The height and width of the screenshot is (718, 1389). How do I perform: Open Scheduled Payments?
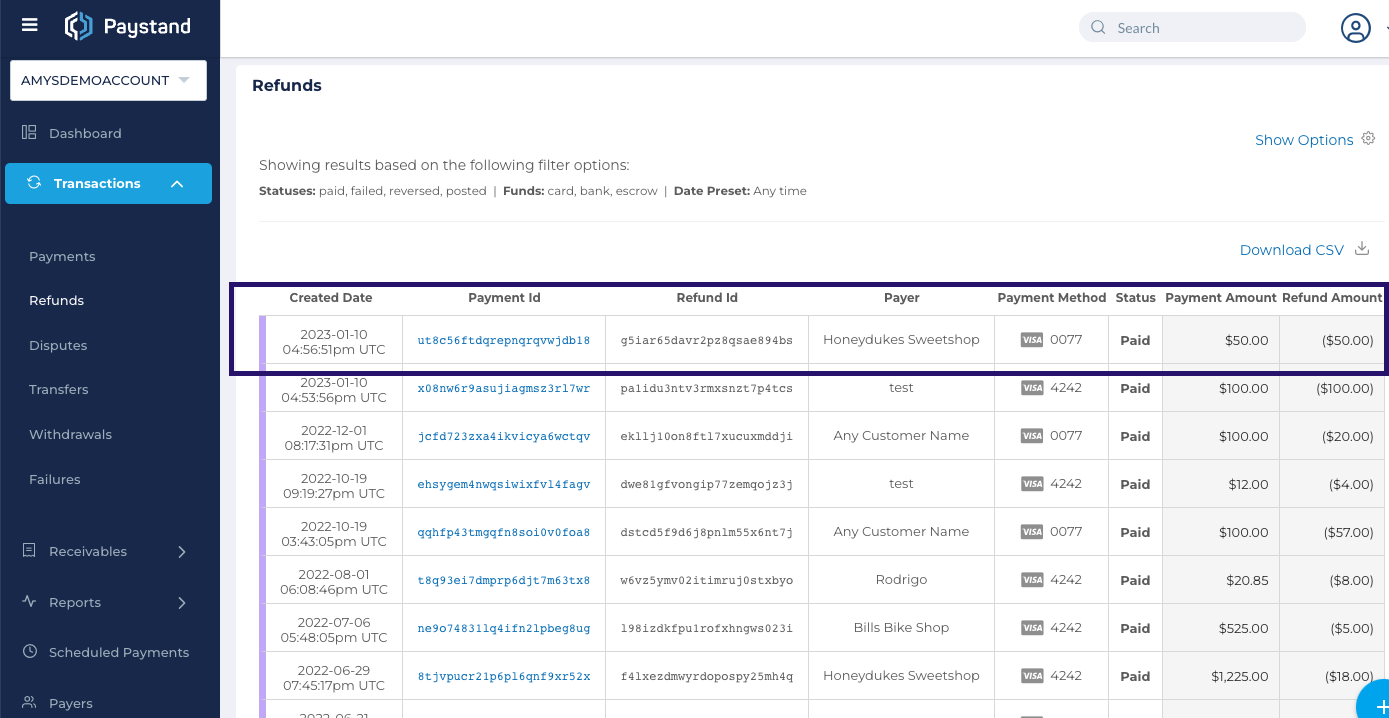click(119, 652)
